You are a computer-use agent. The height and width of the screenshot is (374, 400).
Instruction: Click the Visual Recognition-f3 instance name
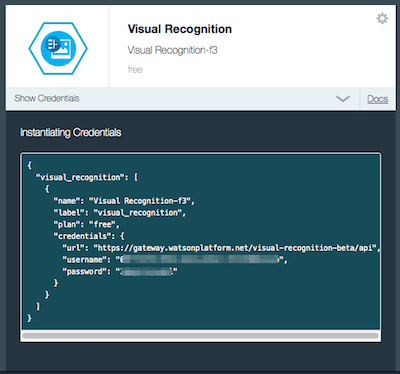(172, 50)
